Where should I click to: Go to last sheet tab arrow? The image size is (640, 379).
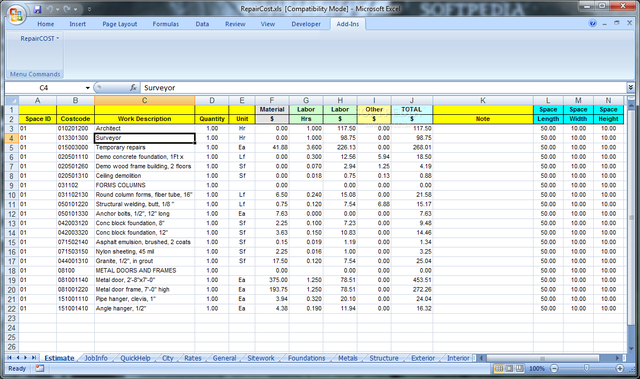tap(34, 357)
